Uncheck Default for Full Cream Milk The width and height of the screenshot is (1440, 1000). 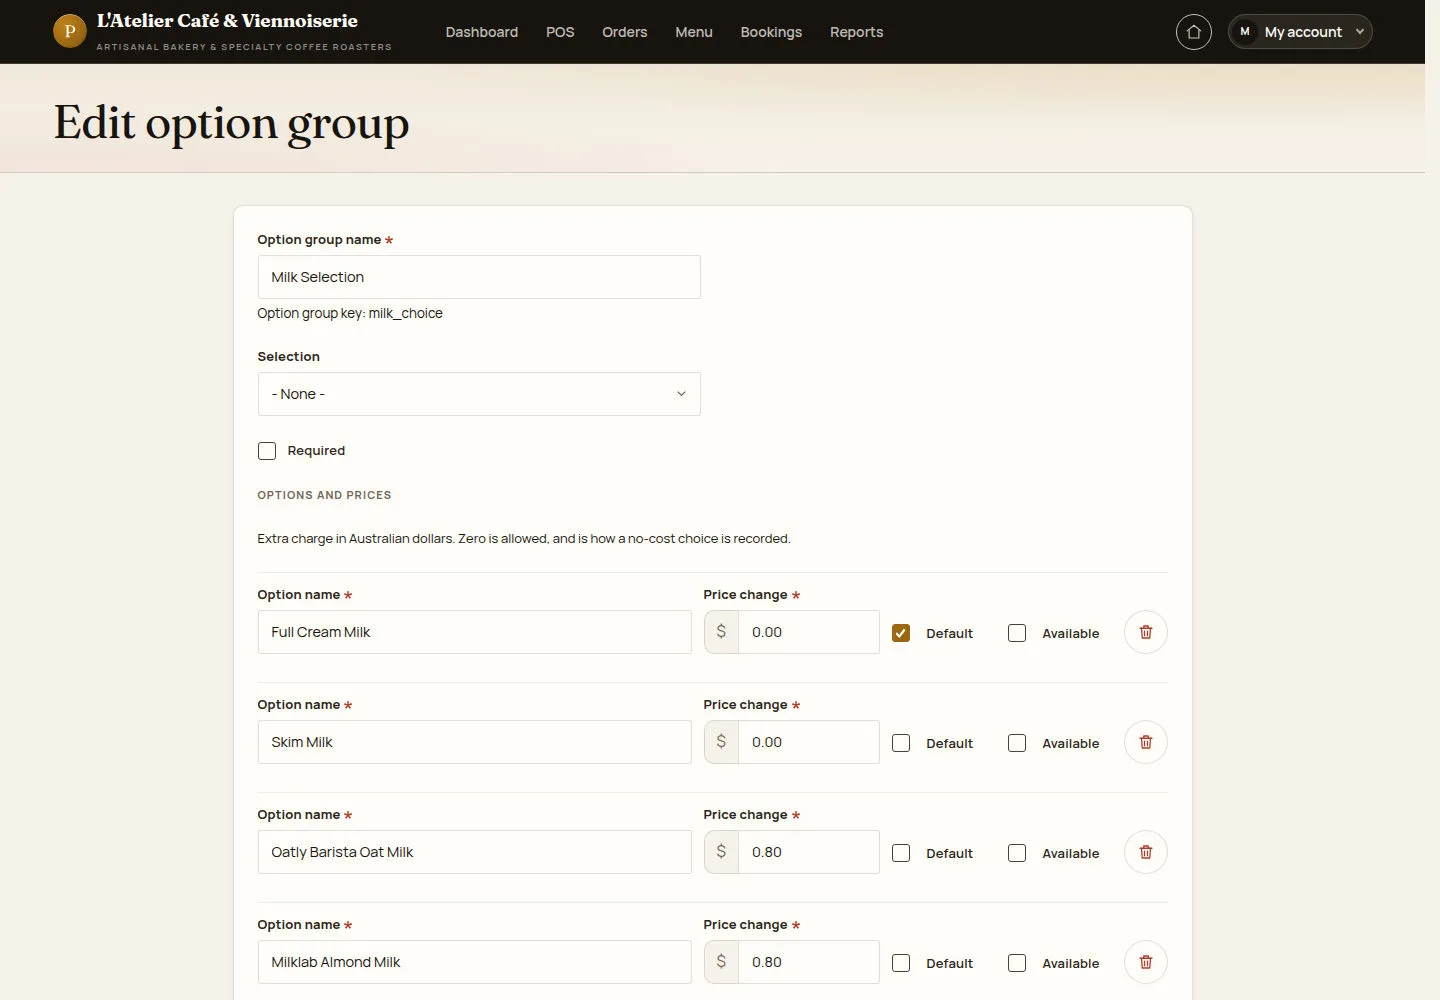point(901,633)
